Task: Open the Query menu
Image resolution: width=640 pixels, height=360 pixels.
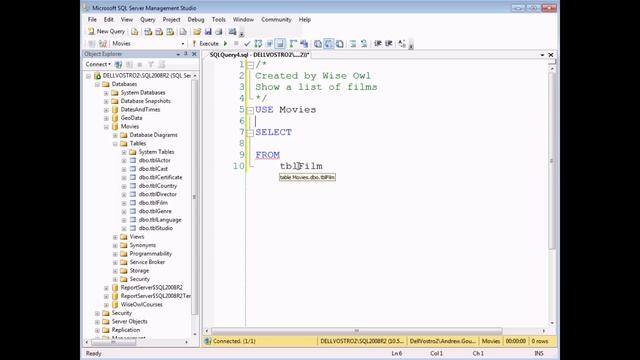Action: 148,19
